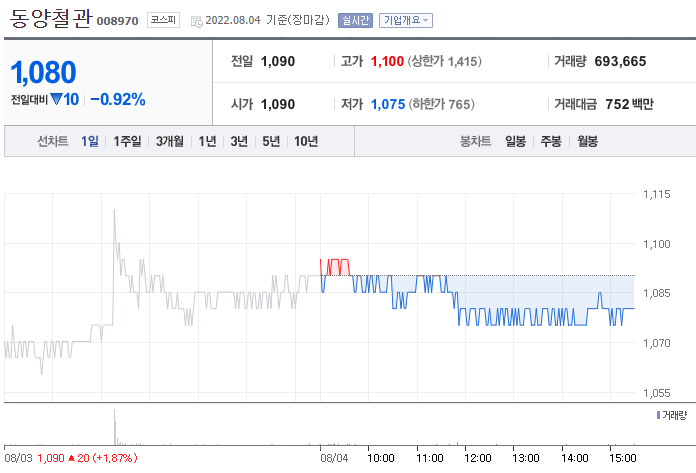Select the 월봉 candle chart

pyautogui.click(x=587, y=141)
